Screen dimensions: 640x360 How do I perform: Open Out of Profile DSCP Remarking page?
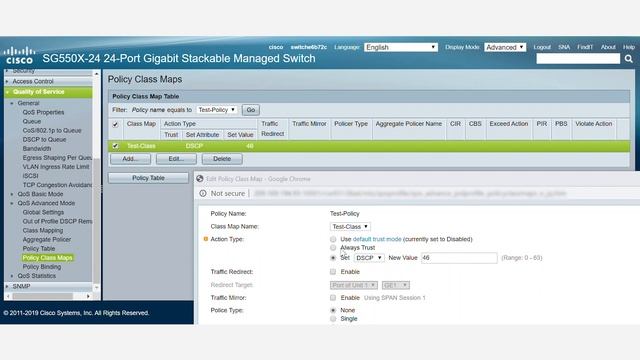tap(57, 221)
